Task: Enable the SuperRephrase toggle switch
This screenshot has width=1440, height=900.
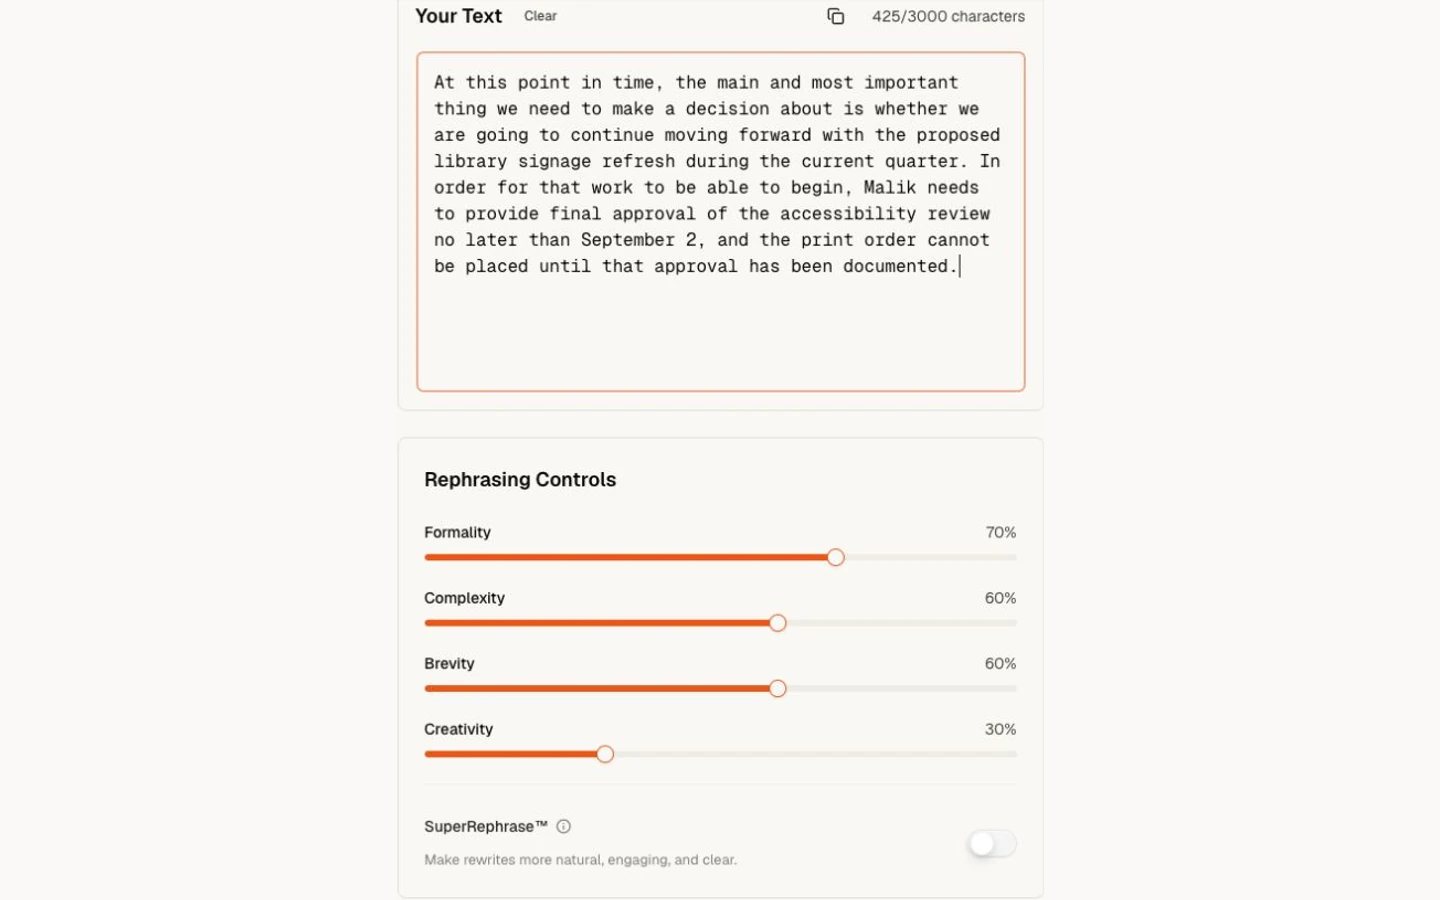Action: coord(992,844)
